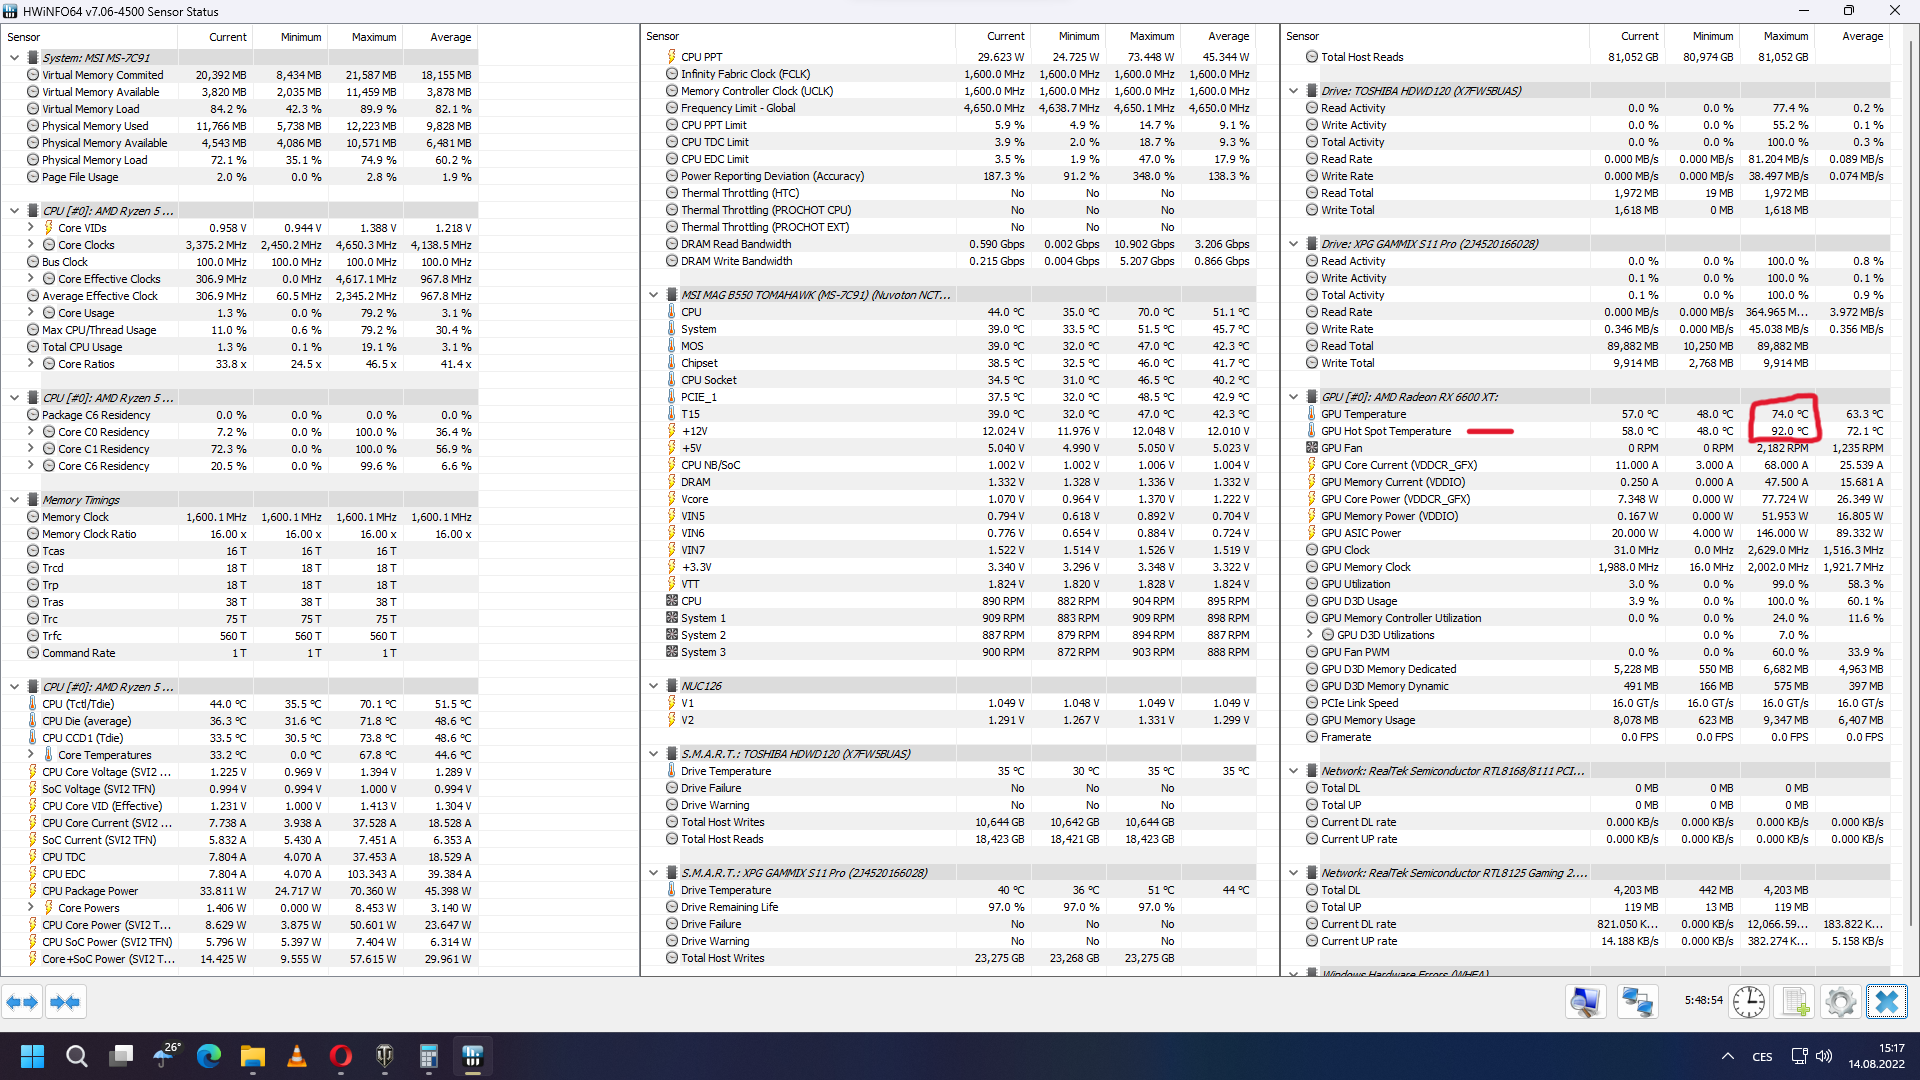
Task: Select the CPU Package Power row
Action: (90, 891)
